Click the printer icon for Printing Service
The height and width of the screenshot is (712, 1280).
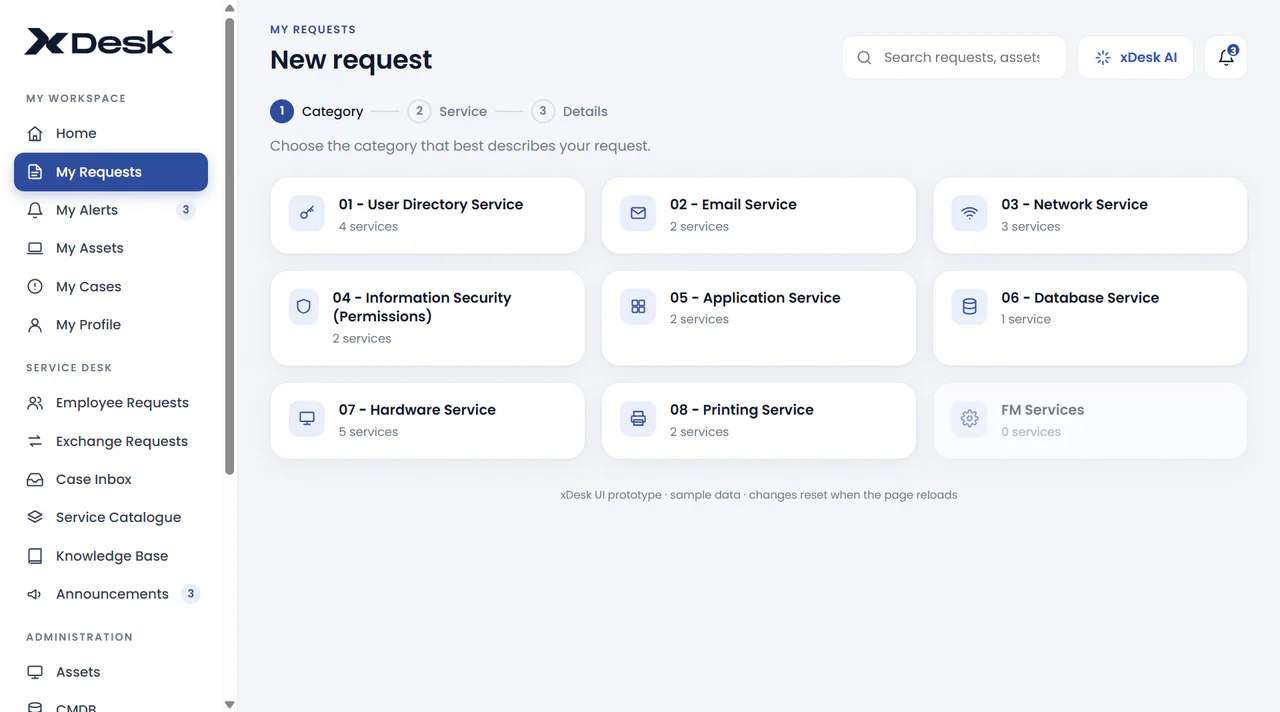638,419
